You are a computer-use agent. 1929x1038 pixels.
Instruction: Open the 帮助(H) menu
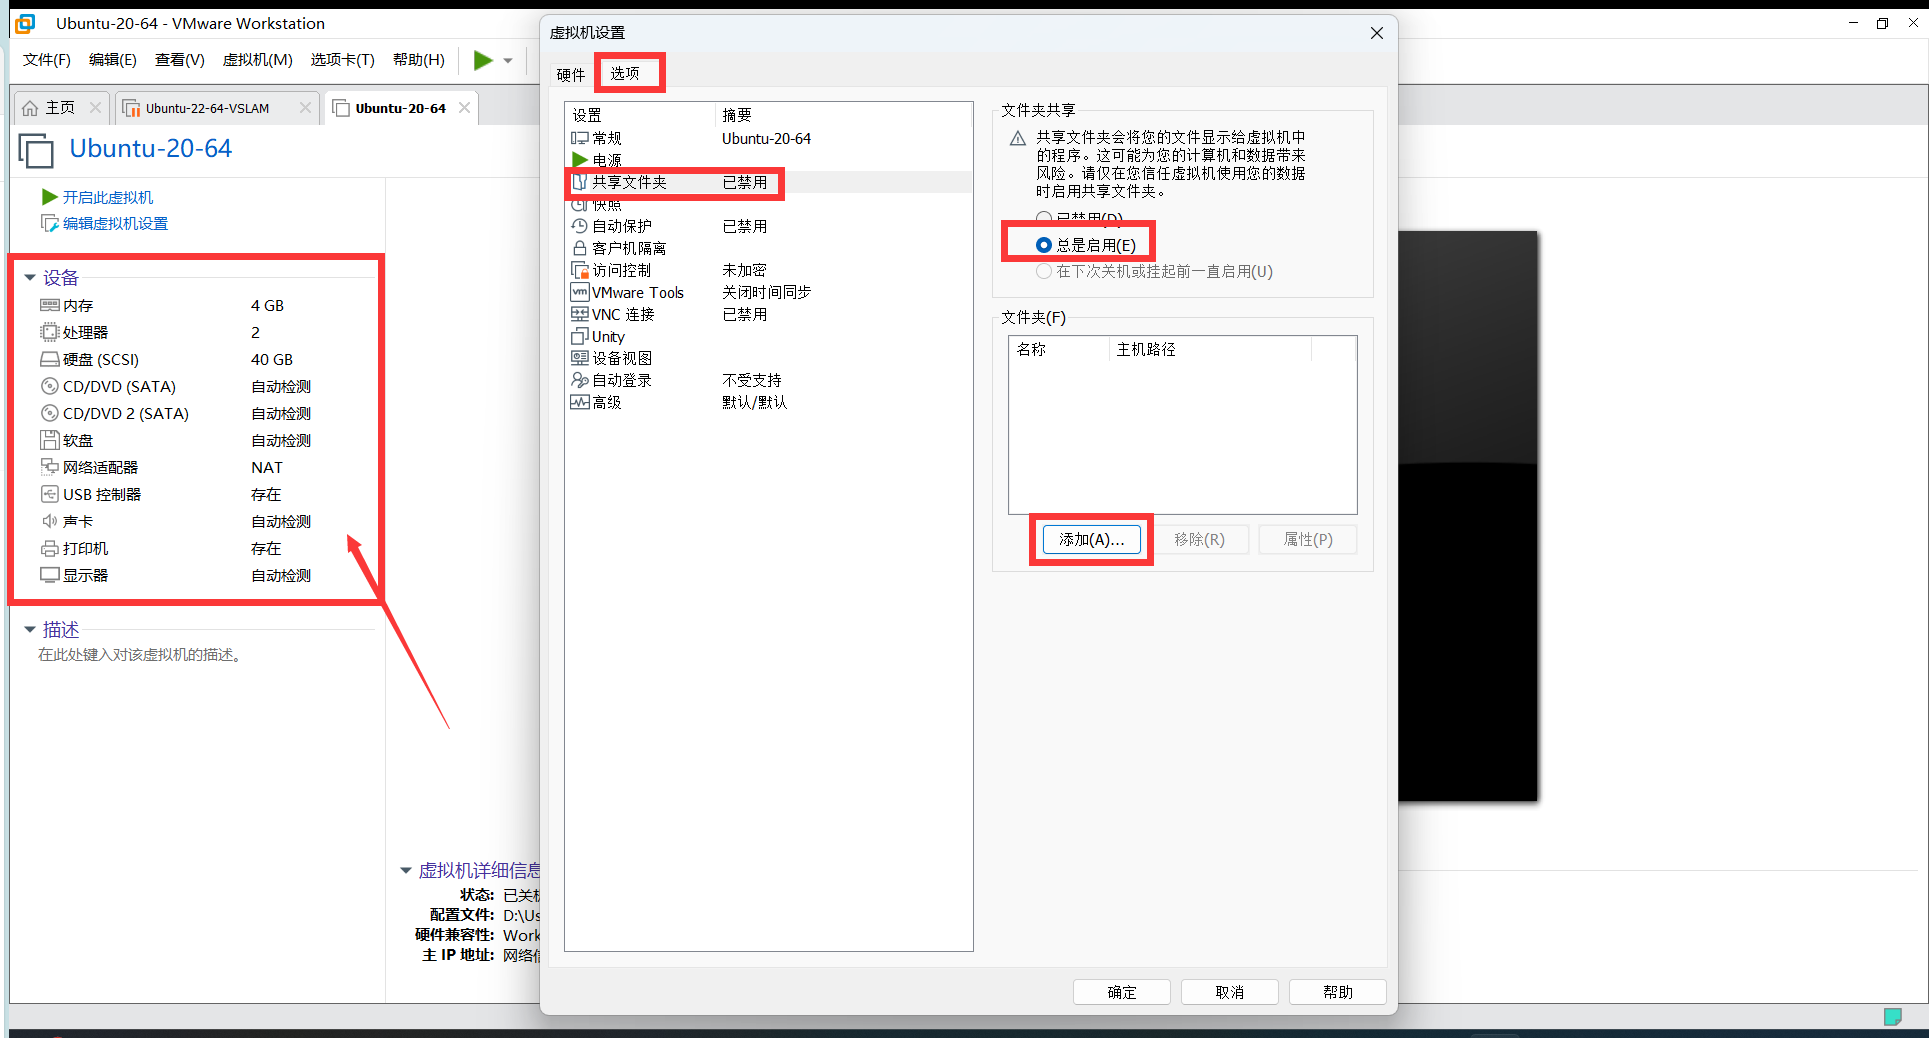(419, 60)
